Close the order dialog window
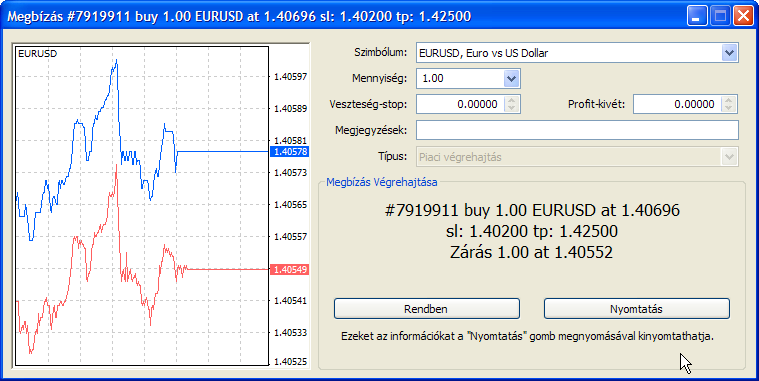 [x=743, y=16]
